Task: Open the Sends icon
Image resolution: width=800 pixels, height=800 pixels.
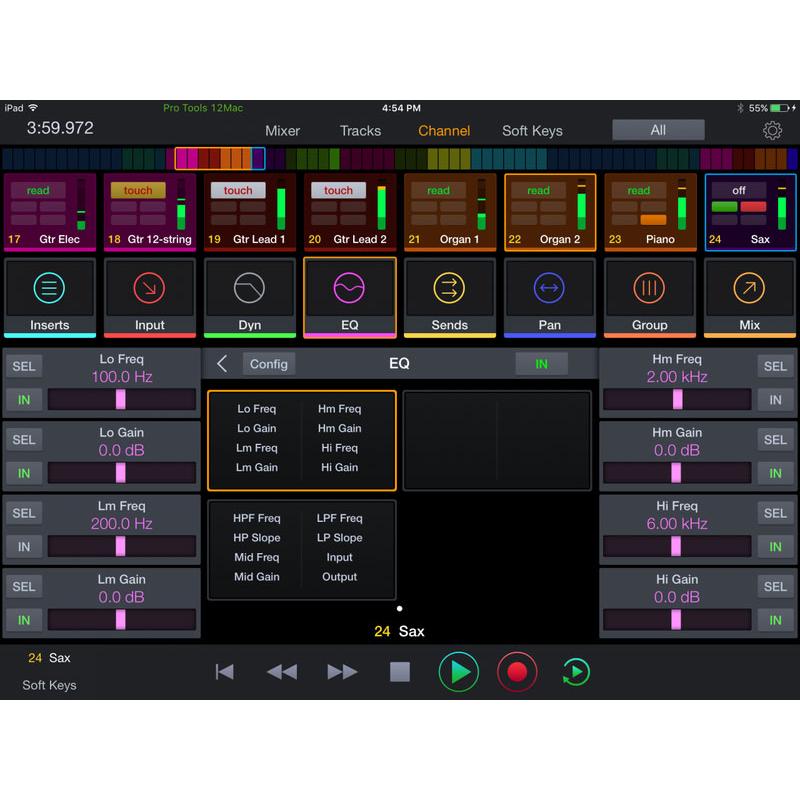Action: coord(450,297)
